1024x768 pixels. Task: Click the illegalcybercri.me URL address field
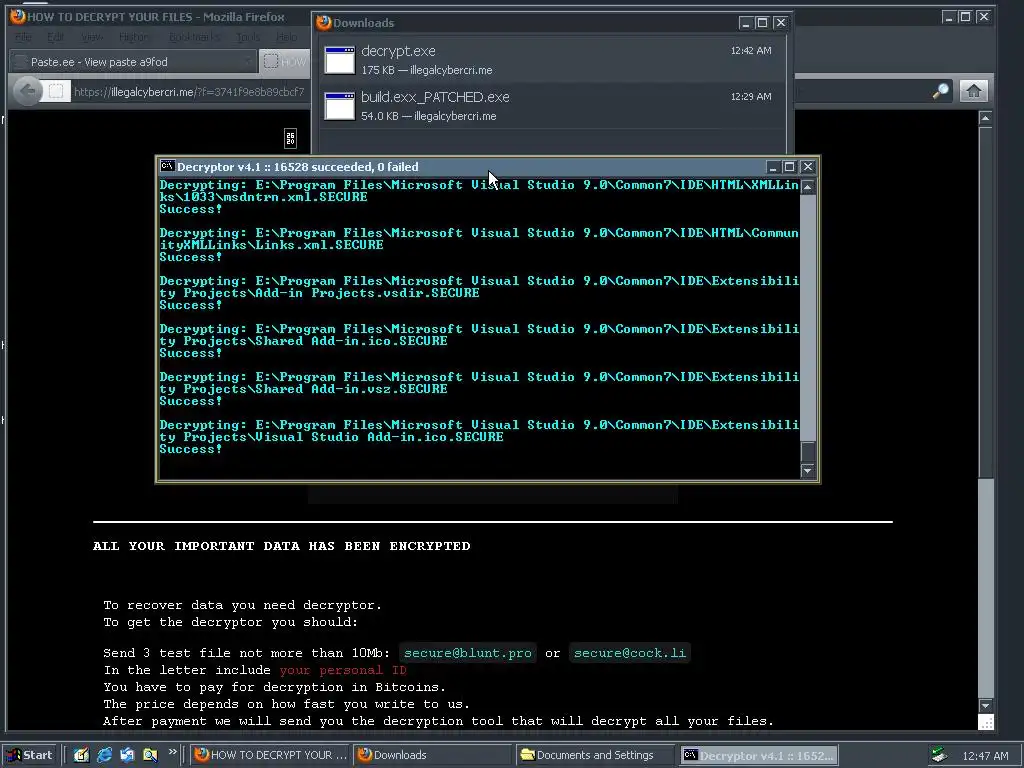189,92
